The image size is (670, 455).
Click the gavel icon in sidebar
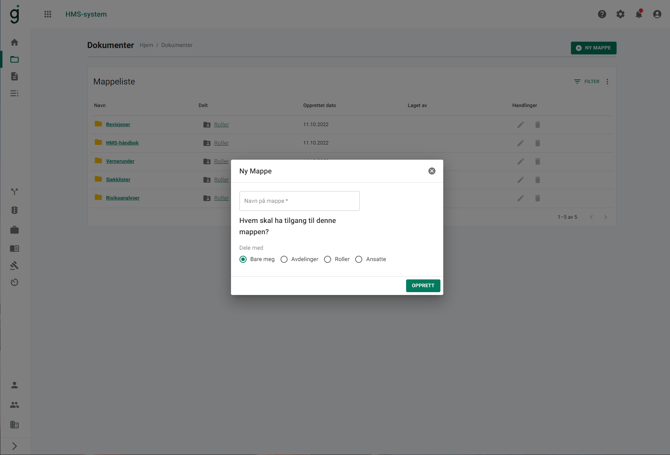coord(14,265)
